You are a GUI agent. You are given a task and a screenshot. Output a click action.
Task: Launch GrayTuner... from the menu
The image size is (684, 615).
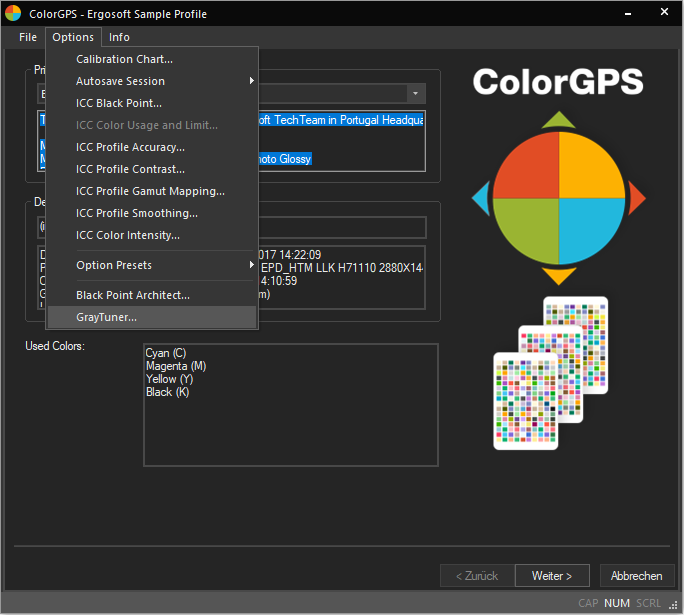tap(152, 317)
